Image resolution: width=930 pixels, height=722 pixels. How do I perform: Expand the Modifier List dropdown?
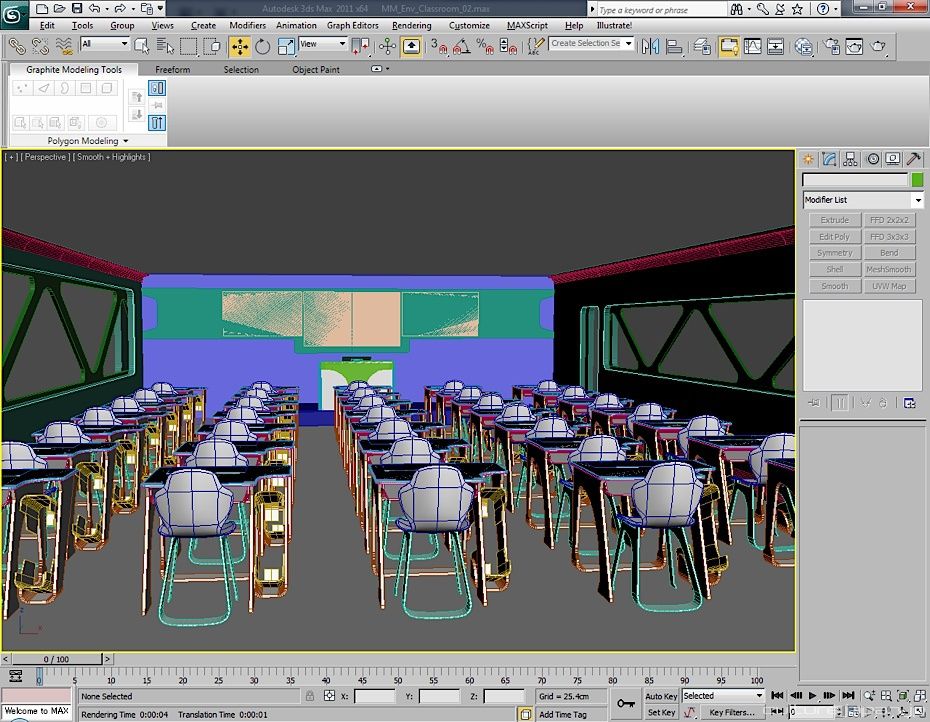(862, 200)
